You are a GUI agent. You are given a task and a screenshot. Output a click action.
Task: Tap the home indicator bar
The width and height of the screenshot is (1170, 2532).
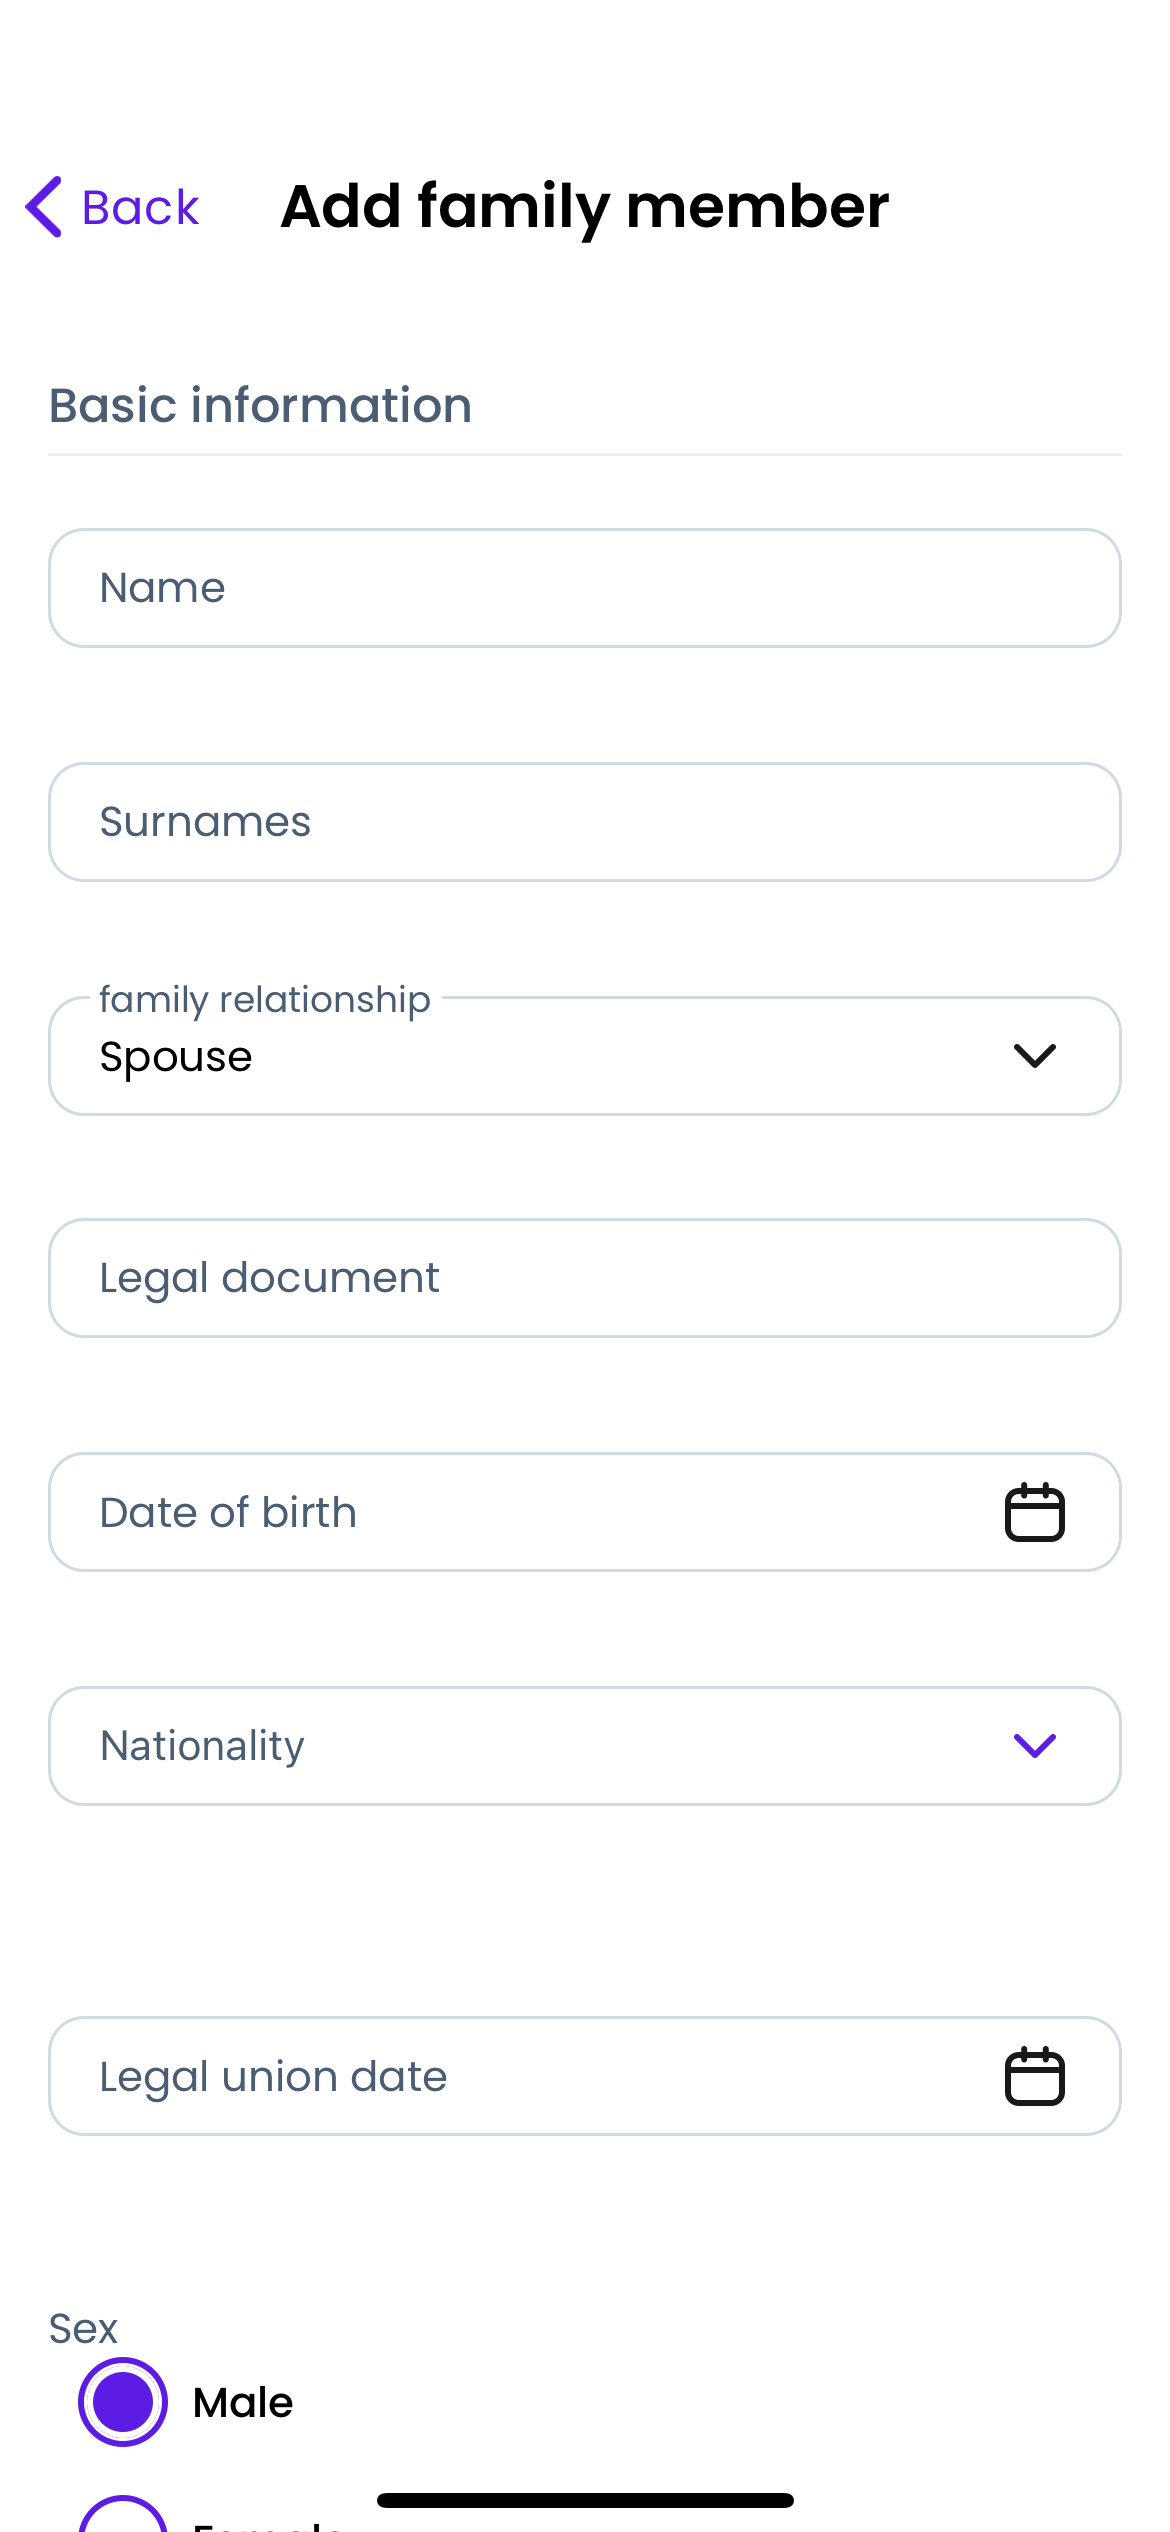click(585, 2500)
